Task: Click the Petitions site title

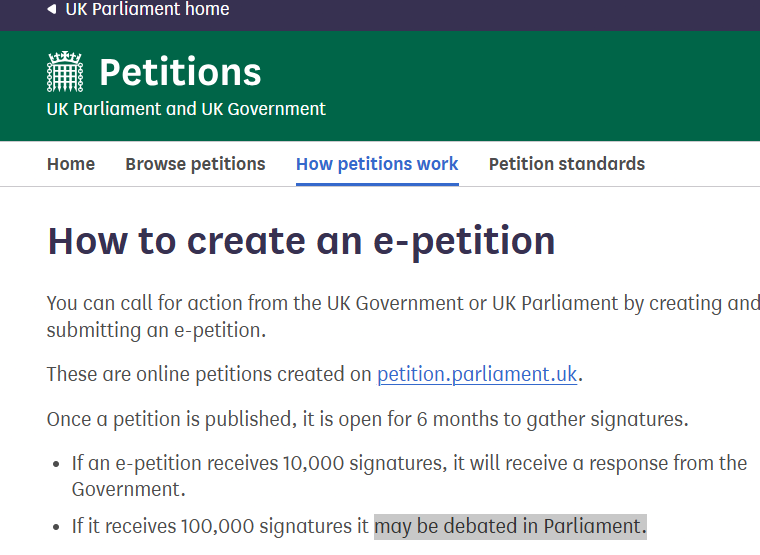Action: click(x=180, y=72)
